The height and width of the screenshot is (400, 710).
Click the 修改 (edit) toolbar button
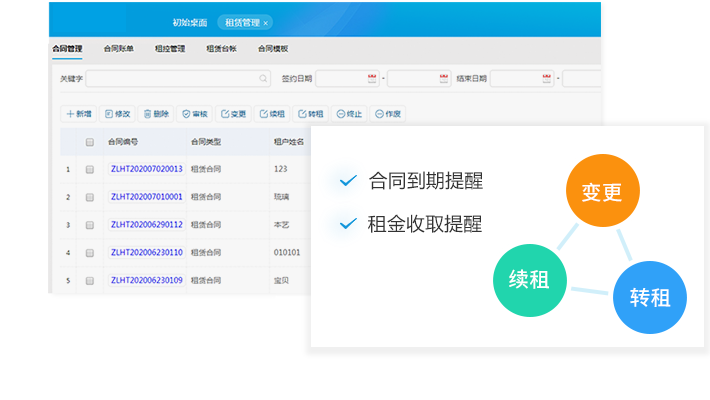coord(118,114)
